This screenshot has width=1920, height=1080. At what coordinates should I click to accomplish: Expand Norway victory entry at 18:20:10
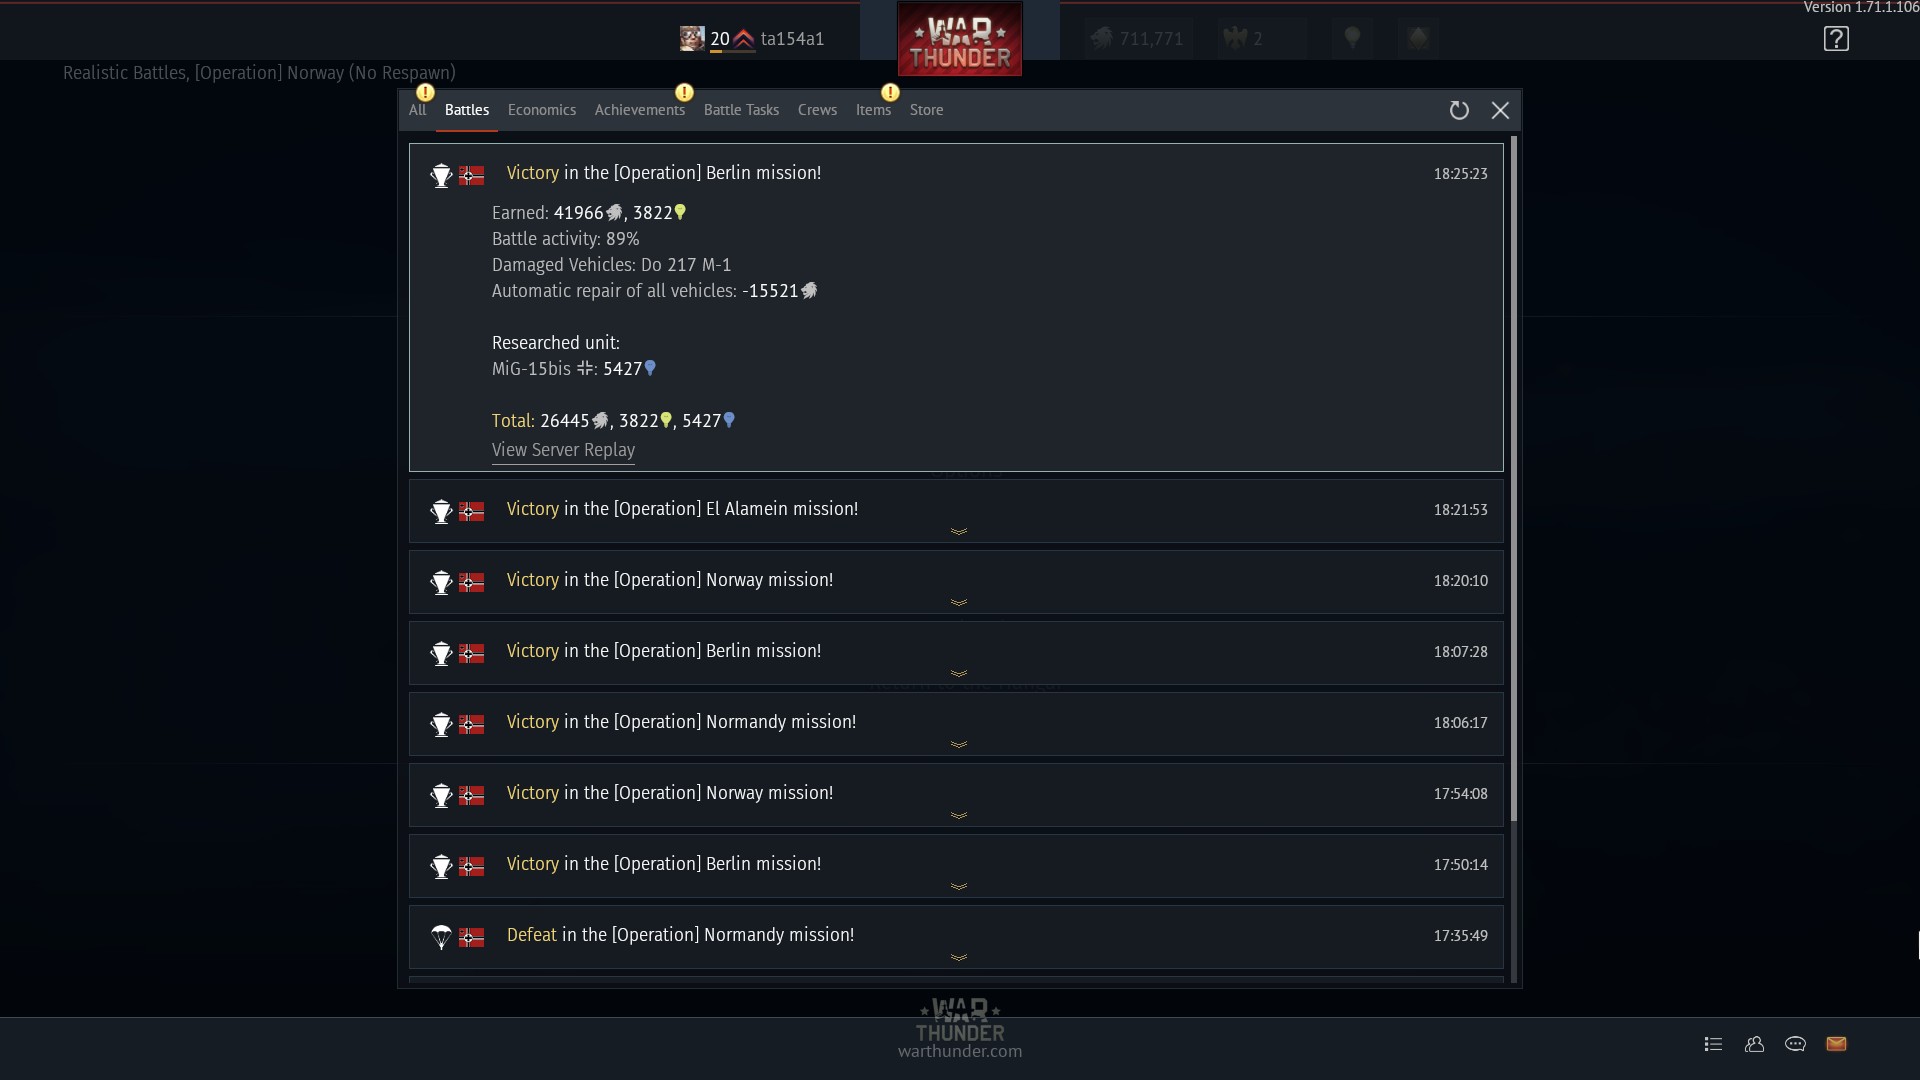[x=956, y=582]
